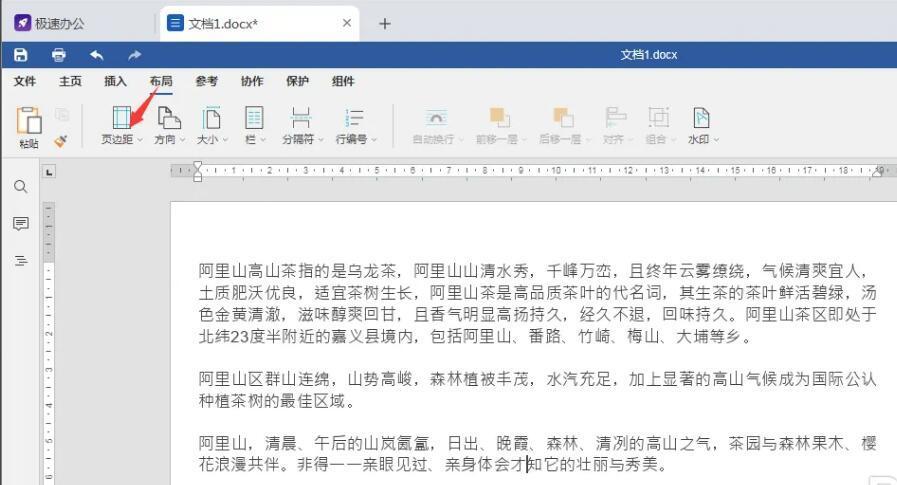897x485 pixels.
Task: Click the 前移一层 dropdown arrow
Action: (x=523, y=140)
